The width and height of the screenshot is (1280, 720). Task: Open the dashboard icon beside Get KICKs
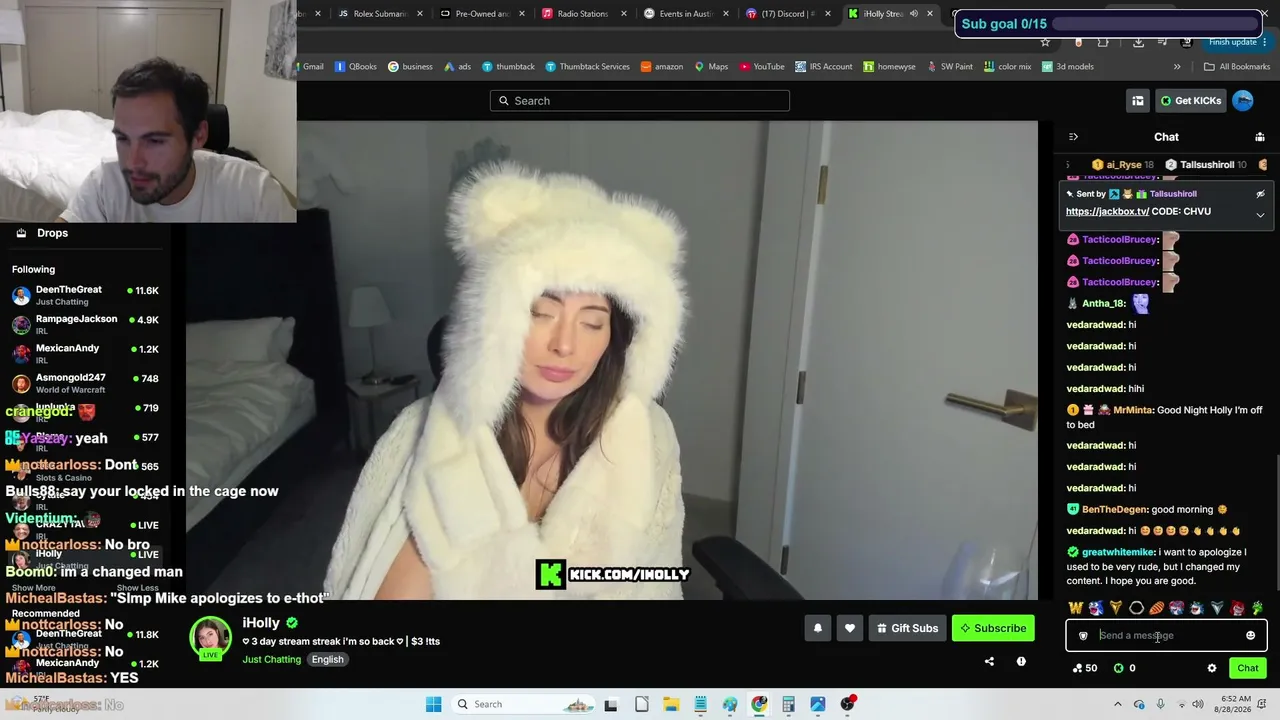pyautogui.click(x=1138, y=101)
